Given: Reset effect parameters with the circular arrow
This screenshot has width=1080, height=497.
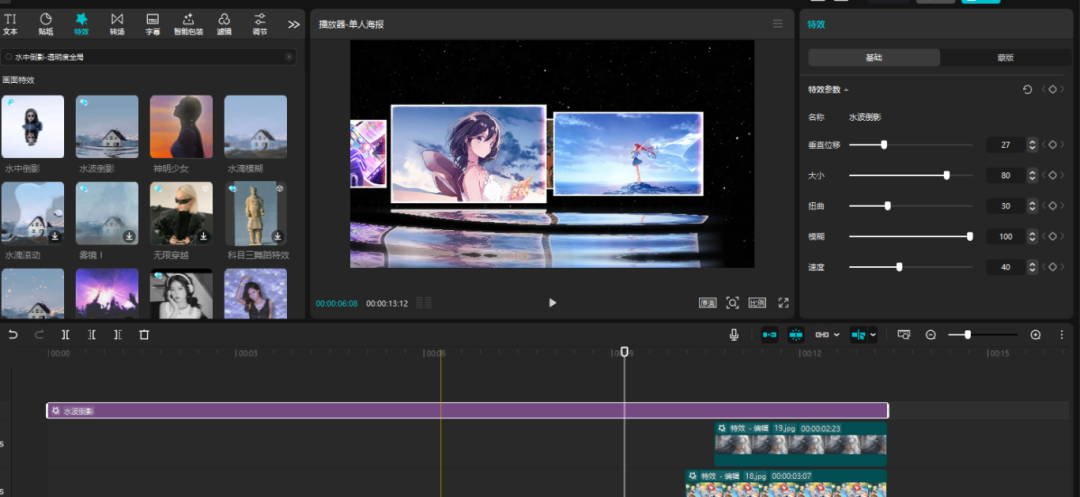Looking at the screenshot, I should [1027, 90].
